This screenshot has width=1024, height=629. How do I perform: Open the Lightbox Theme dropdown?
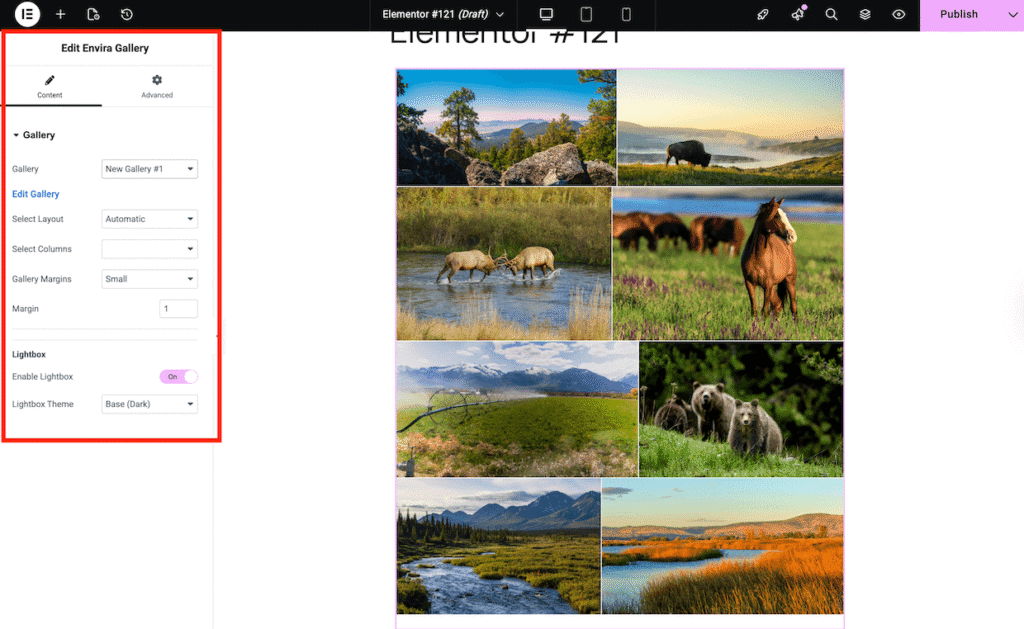[x=149, y=403]
